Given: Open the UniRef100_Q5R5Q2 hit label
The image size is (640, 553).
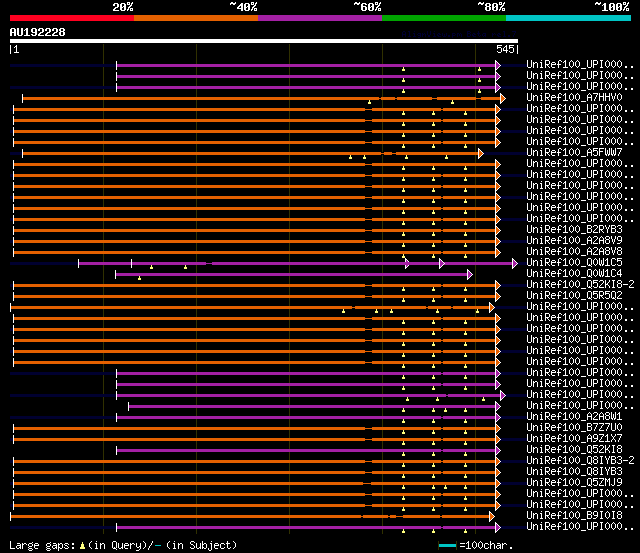Looking at the screenshot, I should pos(574,295).
